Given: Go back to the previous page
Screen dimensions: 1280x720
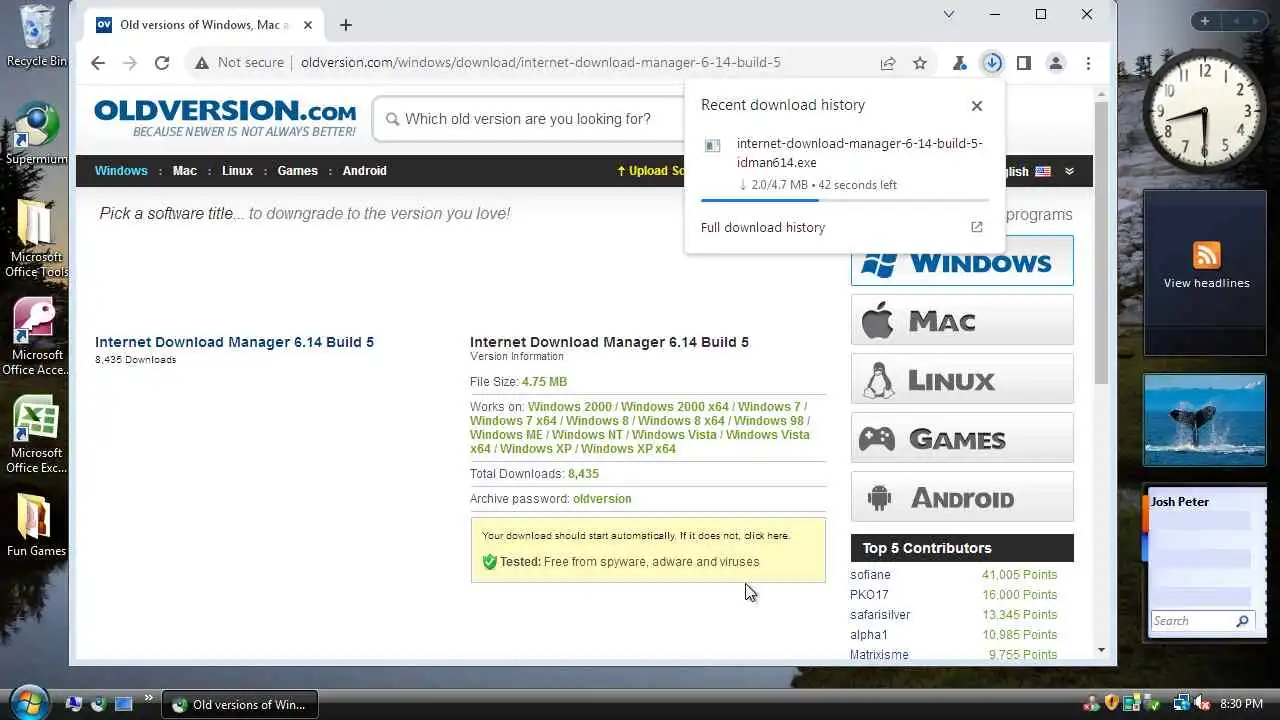Looking at the screenshot, I should pyautogui.click(x=97, y=63).
